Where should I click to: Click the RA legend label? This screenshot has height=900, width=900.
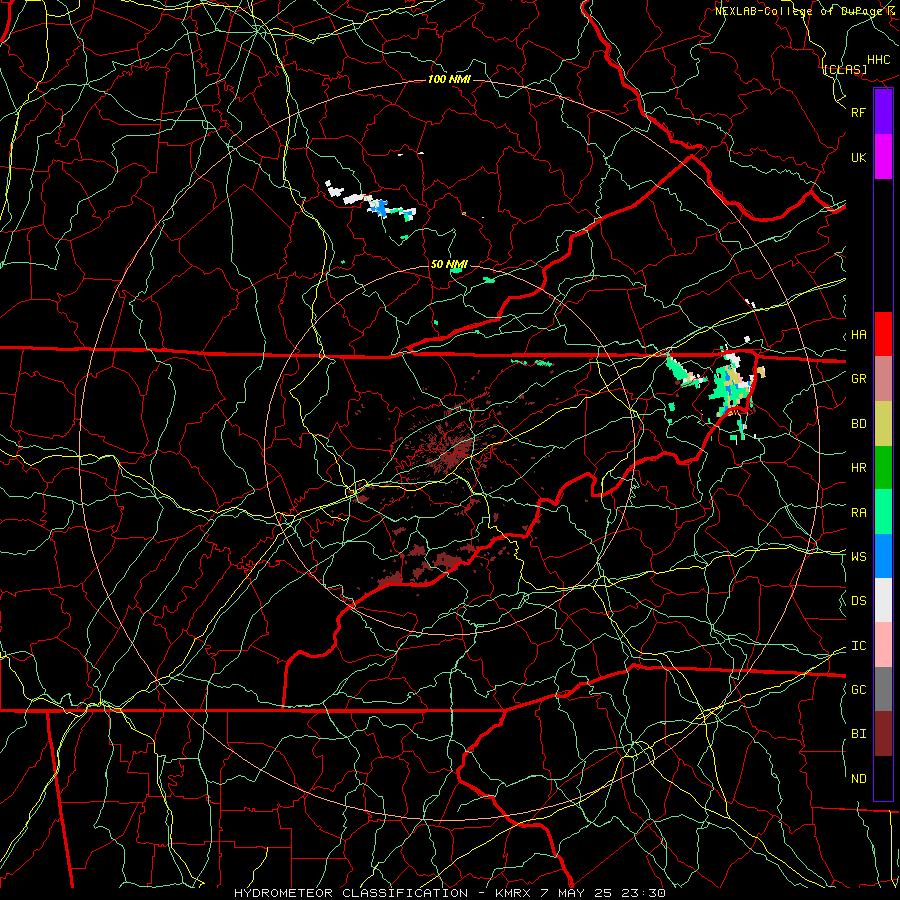(859, 513)
